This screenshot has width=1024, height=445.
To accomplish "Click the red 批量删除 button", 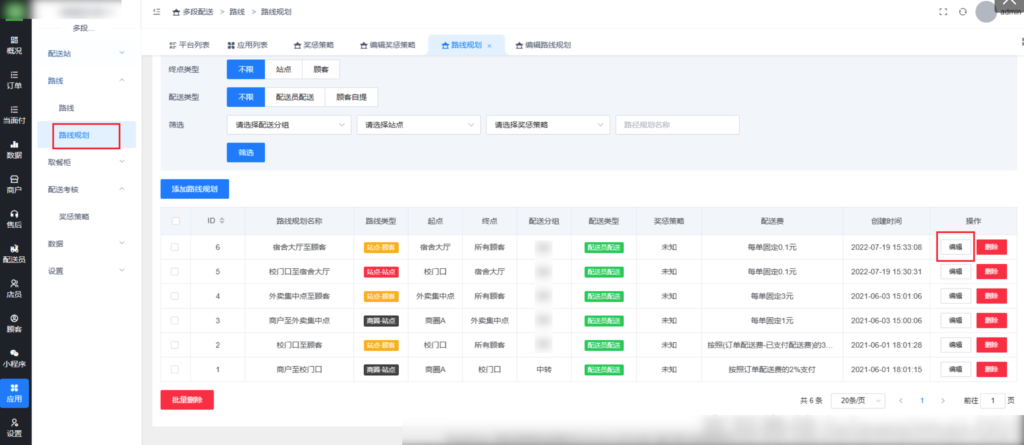I will pyautogui.click(x=187, y=400).
